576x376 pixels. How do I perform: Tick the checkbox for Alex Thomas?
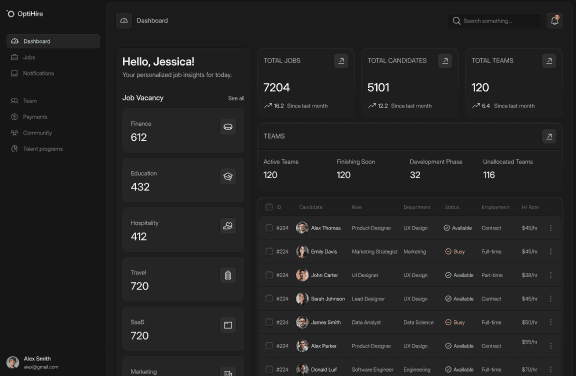[269, 228]
